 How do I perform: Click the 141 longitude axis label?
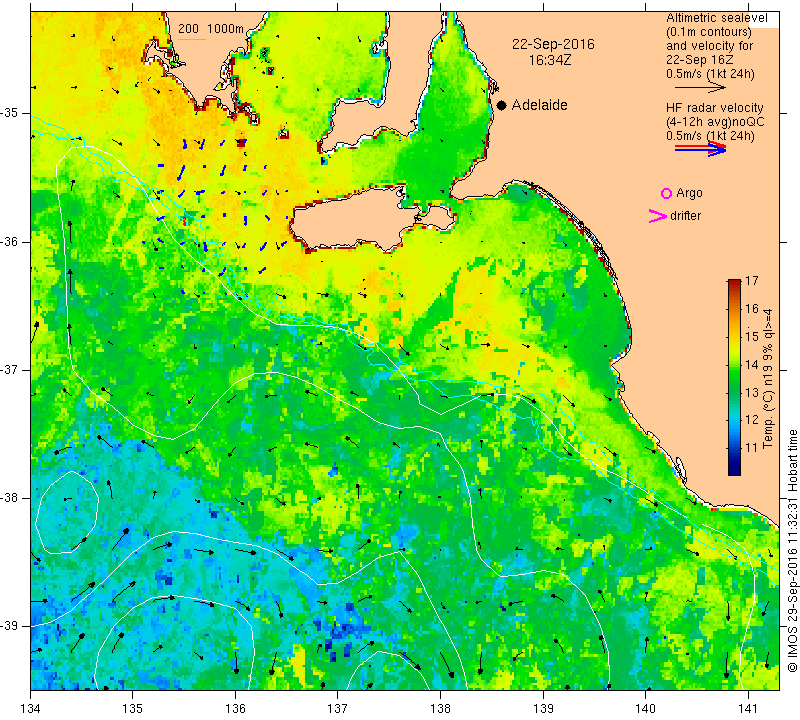(x=748, y=709)
